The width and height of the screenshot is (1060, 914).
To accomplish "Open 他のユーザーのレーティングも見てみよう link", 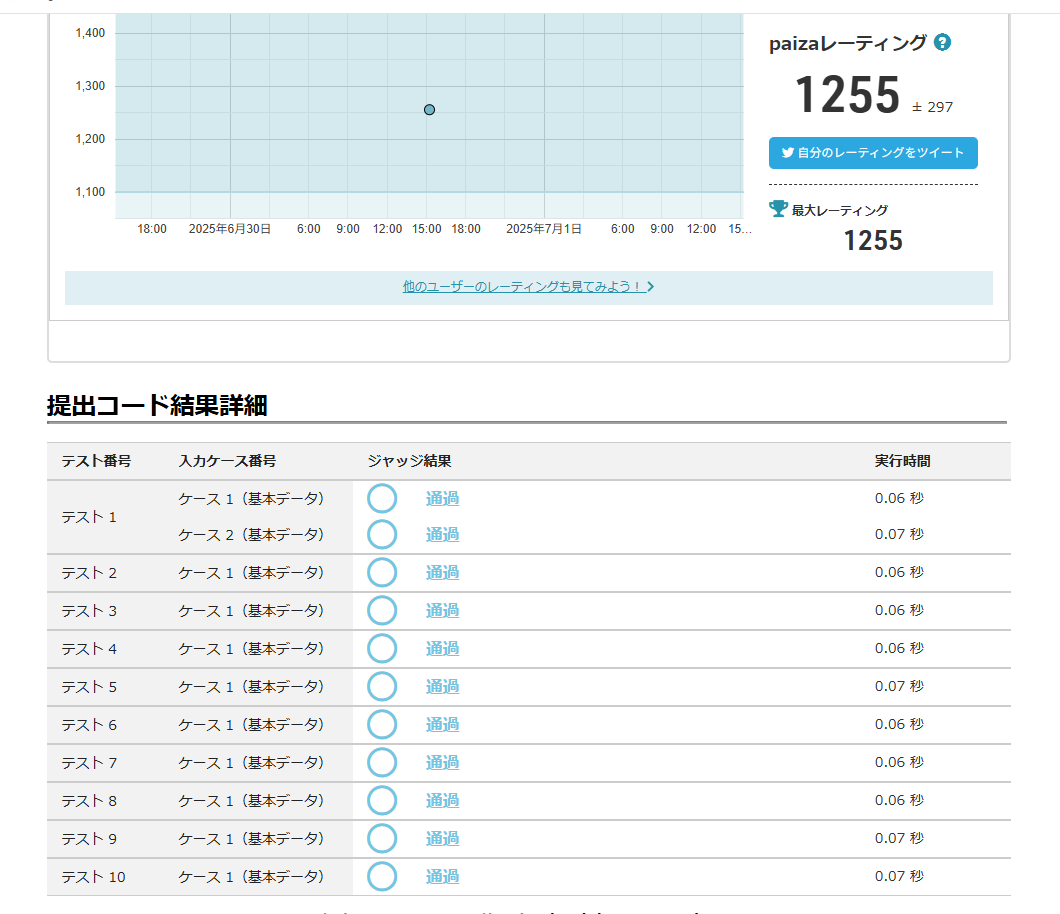I will point(521,287).
